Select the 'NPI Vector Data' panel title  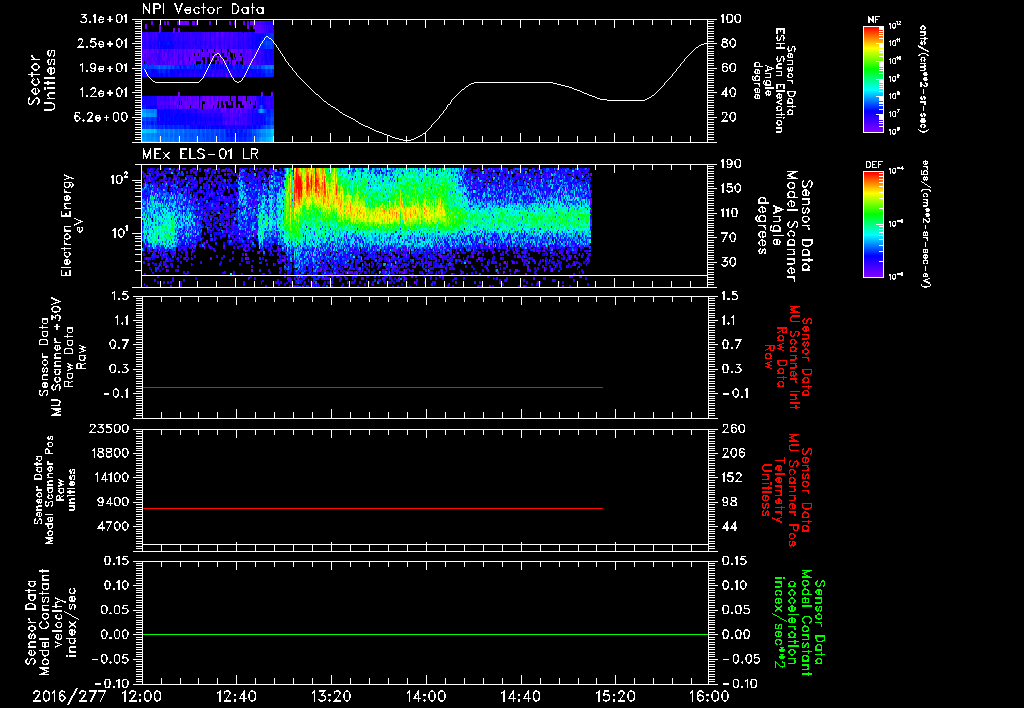tap(203, 9)
